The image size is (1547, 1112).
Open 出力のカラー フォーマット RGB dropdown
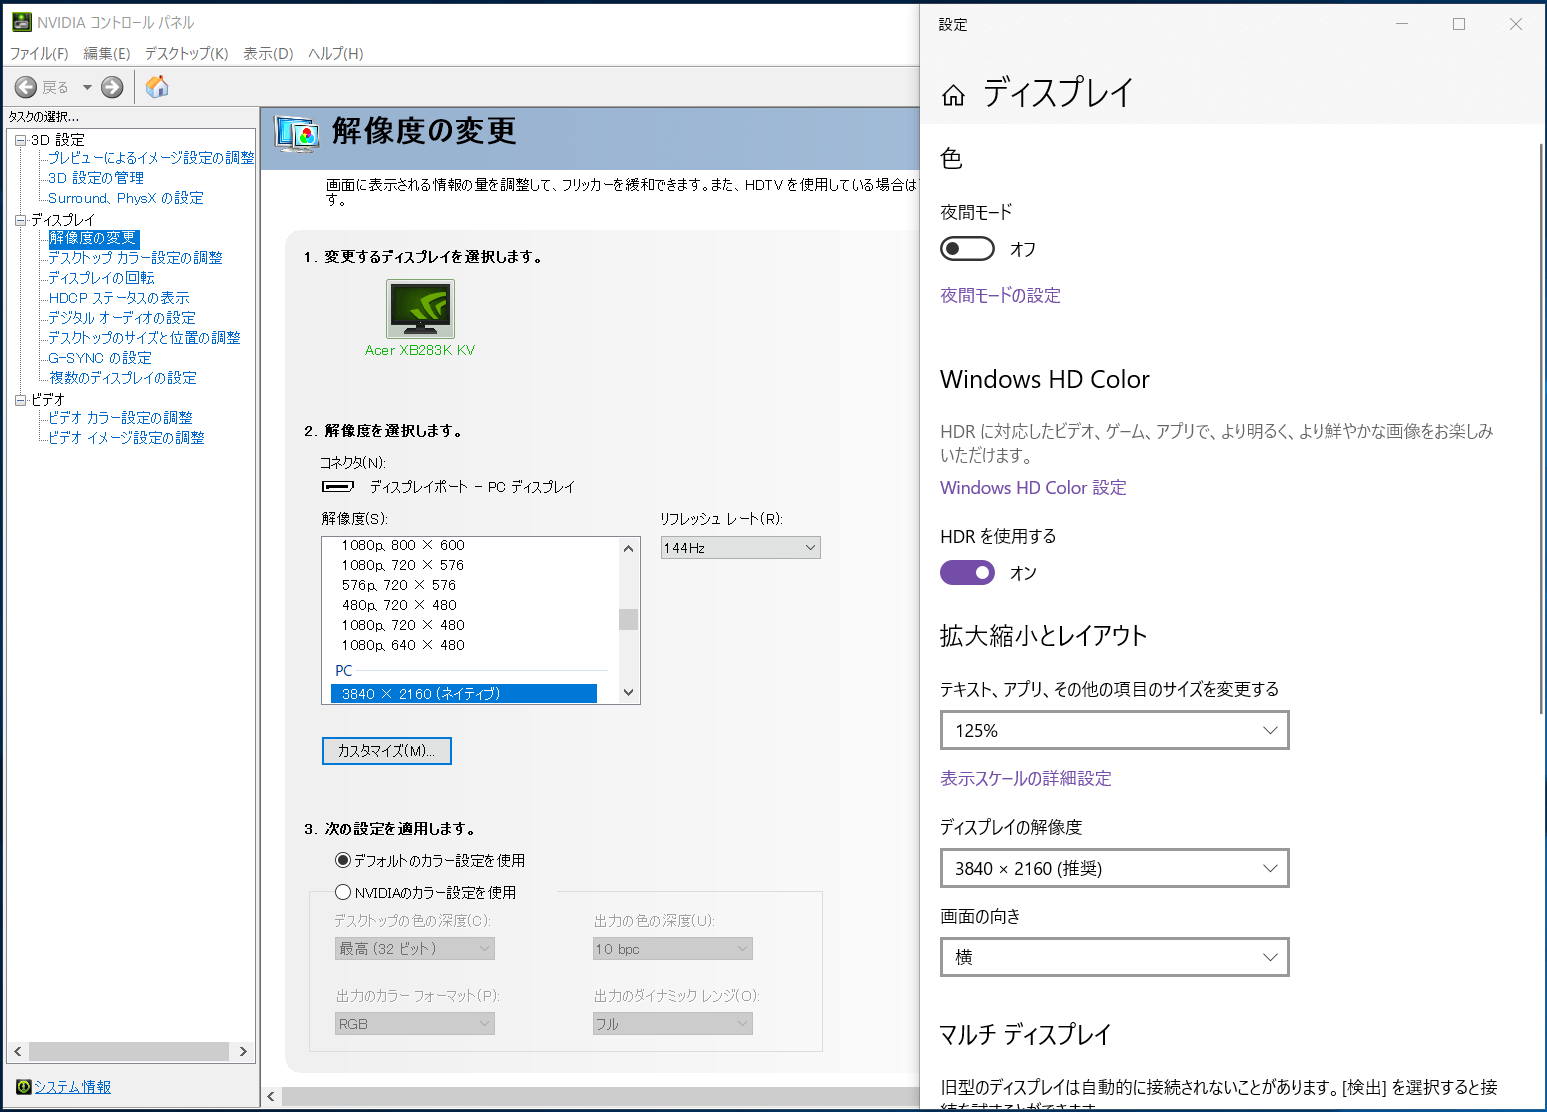(x=415, y=1024)
